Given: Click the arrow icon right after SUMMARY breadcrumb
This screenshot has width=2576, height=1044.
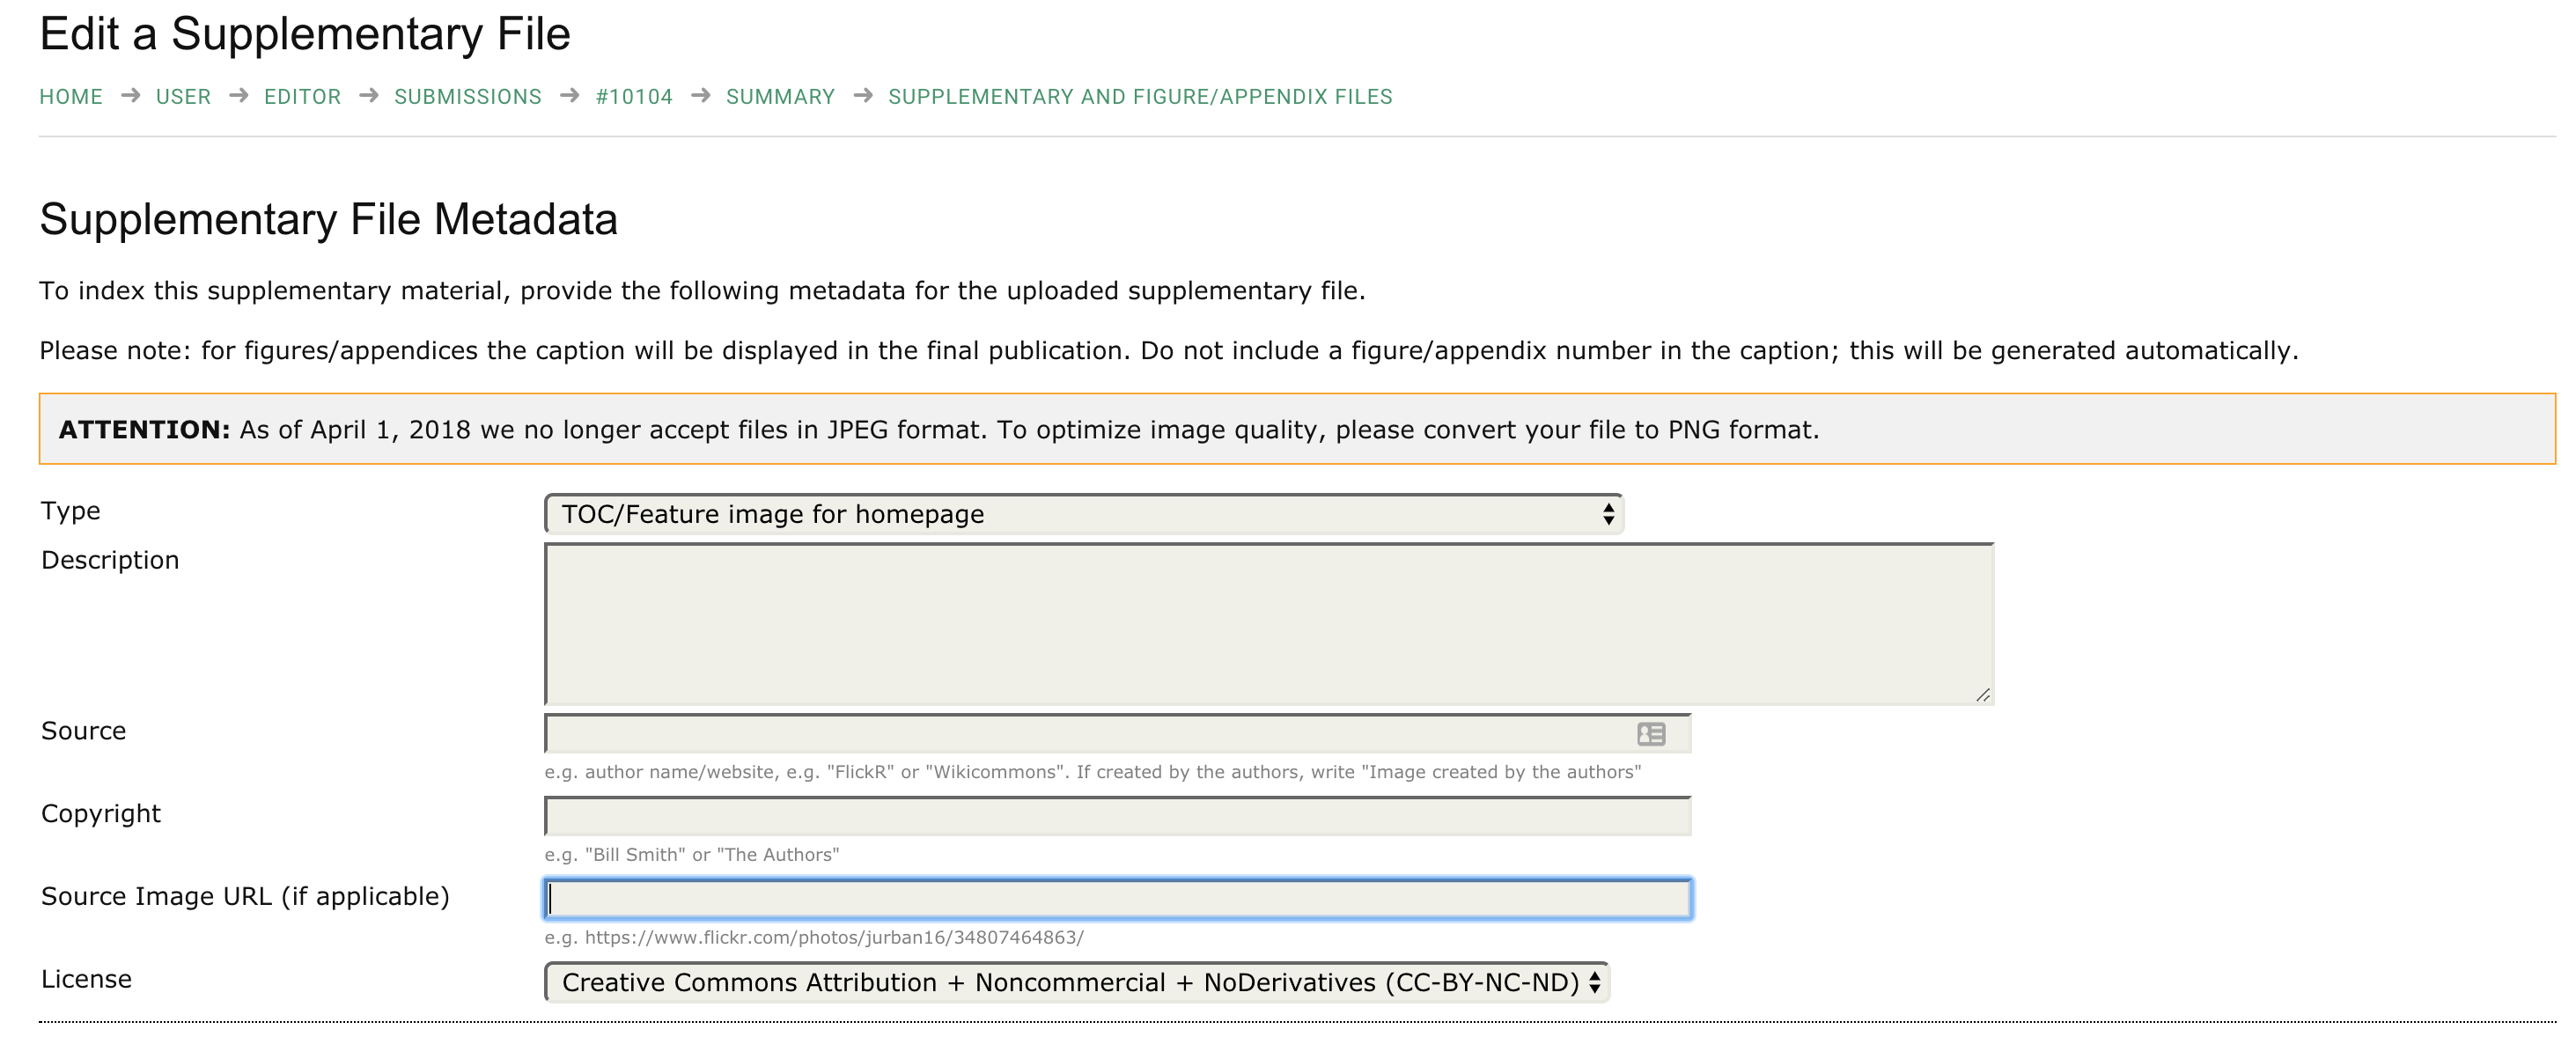Looking at the screenshot, I should (863, 96).
